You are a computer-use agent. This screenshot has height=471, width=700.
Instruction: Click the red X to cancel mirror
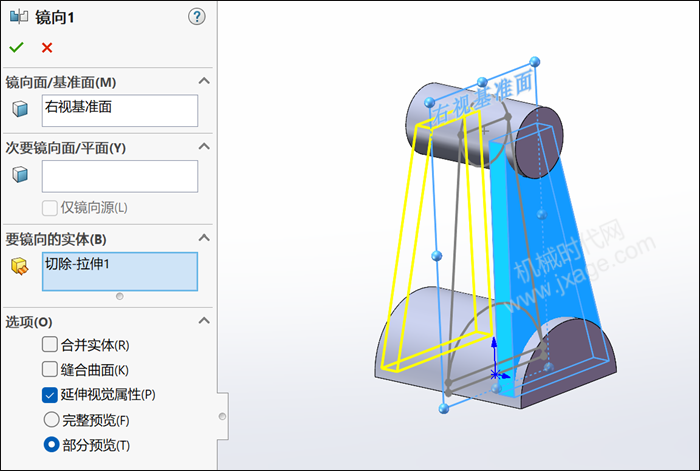47,47
